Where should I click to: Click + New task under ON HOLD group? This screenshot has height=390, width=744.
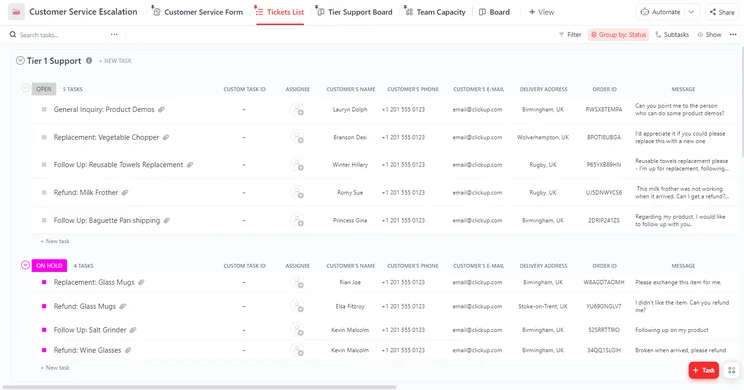coord(55,368)
